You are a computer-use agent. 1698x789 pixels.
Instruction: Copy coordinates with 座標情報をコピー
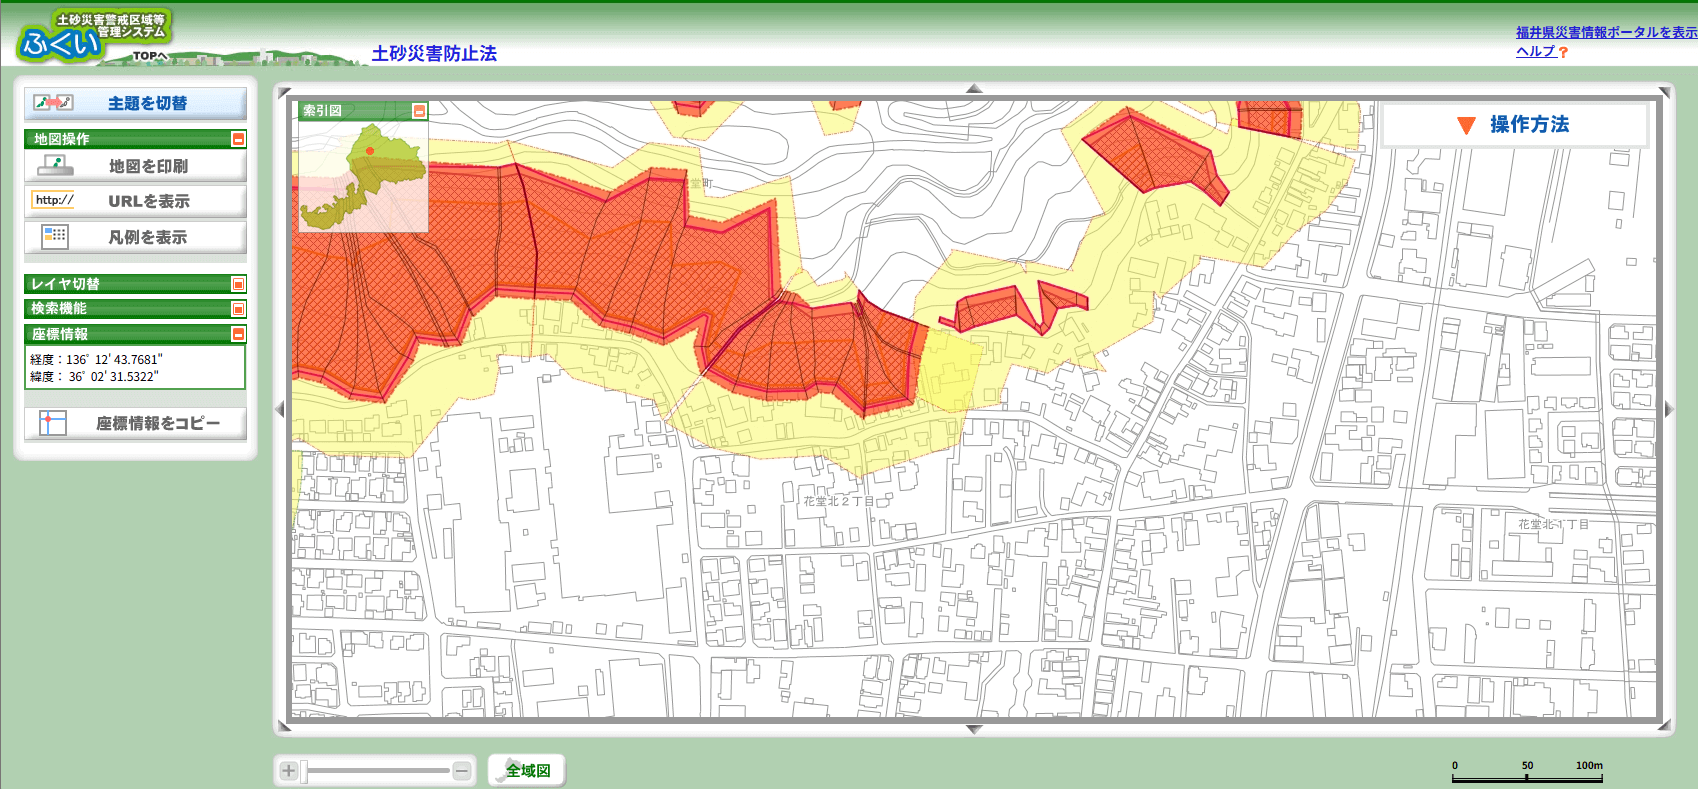[135, 423]
